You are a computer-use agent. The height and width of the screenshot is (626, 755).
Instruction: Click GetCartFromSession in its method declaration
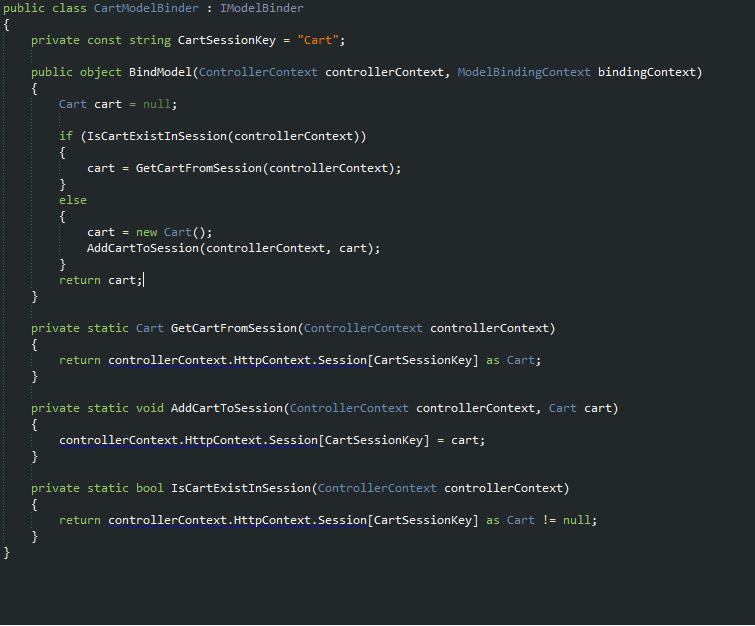(x=234, y=328)
